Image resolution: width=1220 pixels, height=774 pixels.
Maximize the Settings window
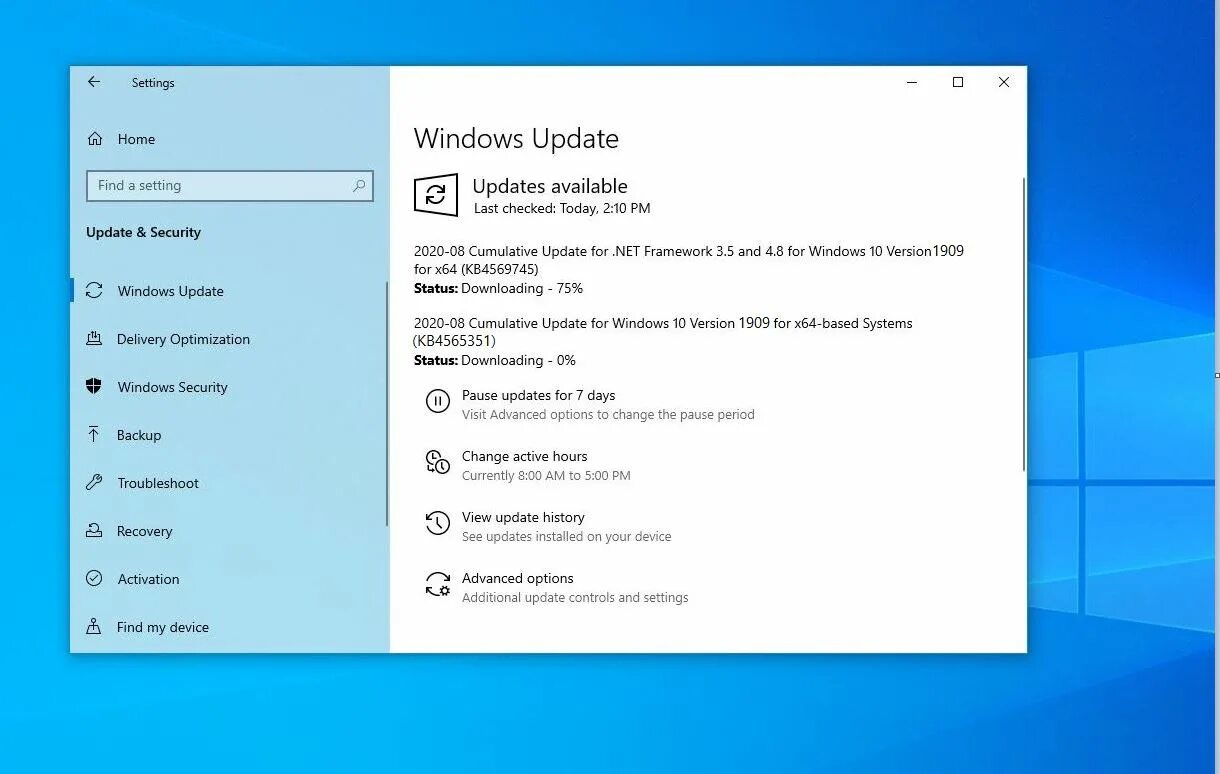click(x=958, y=82)
